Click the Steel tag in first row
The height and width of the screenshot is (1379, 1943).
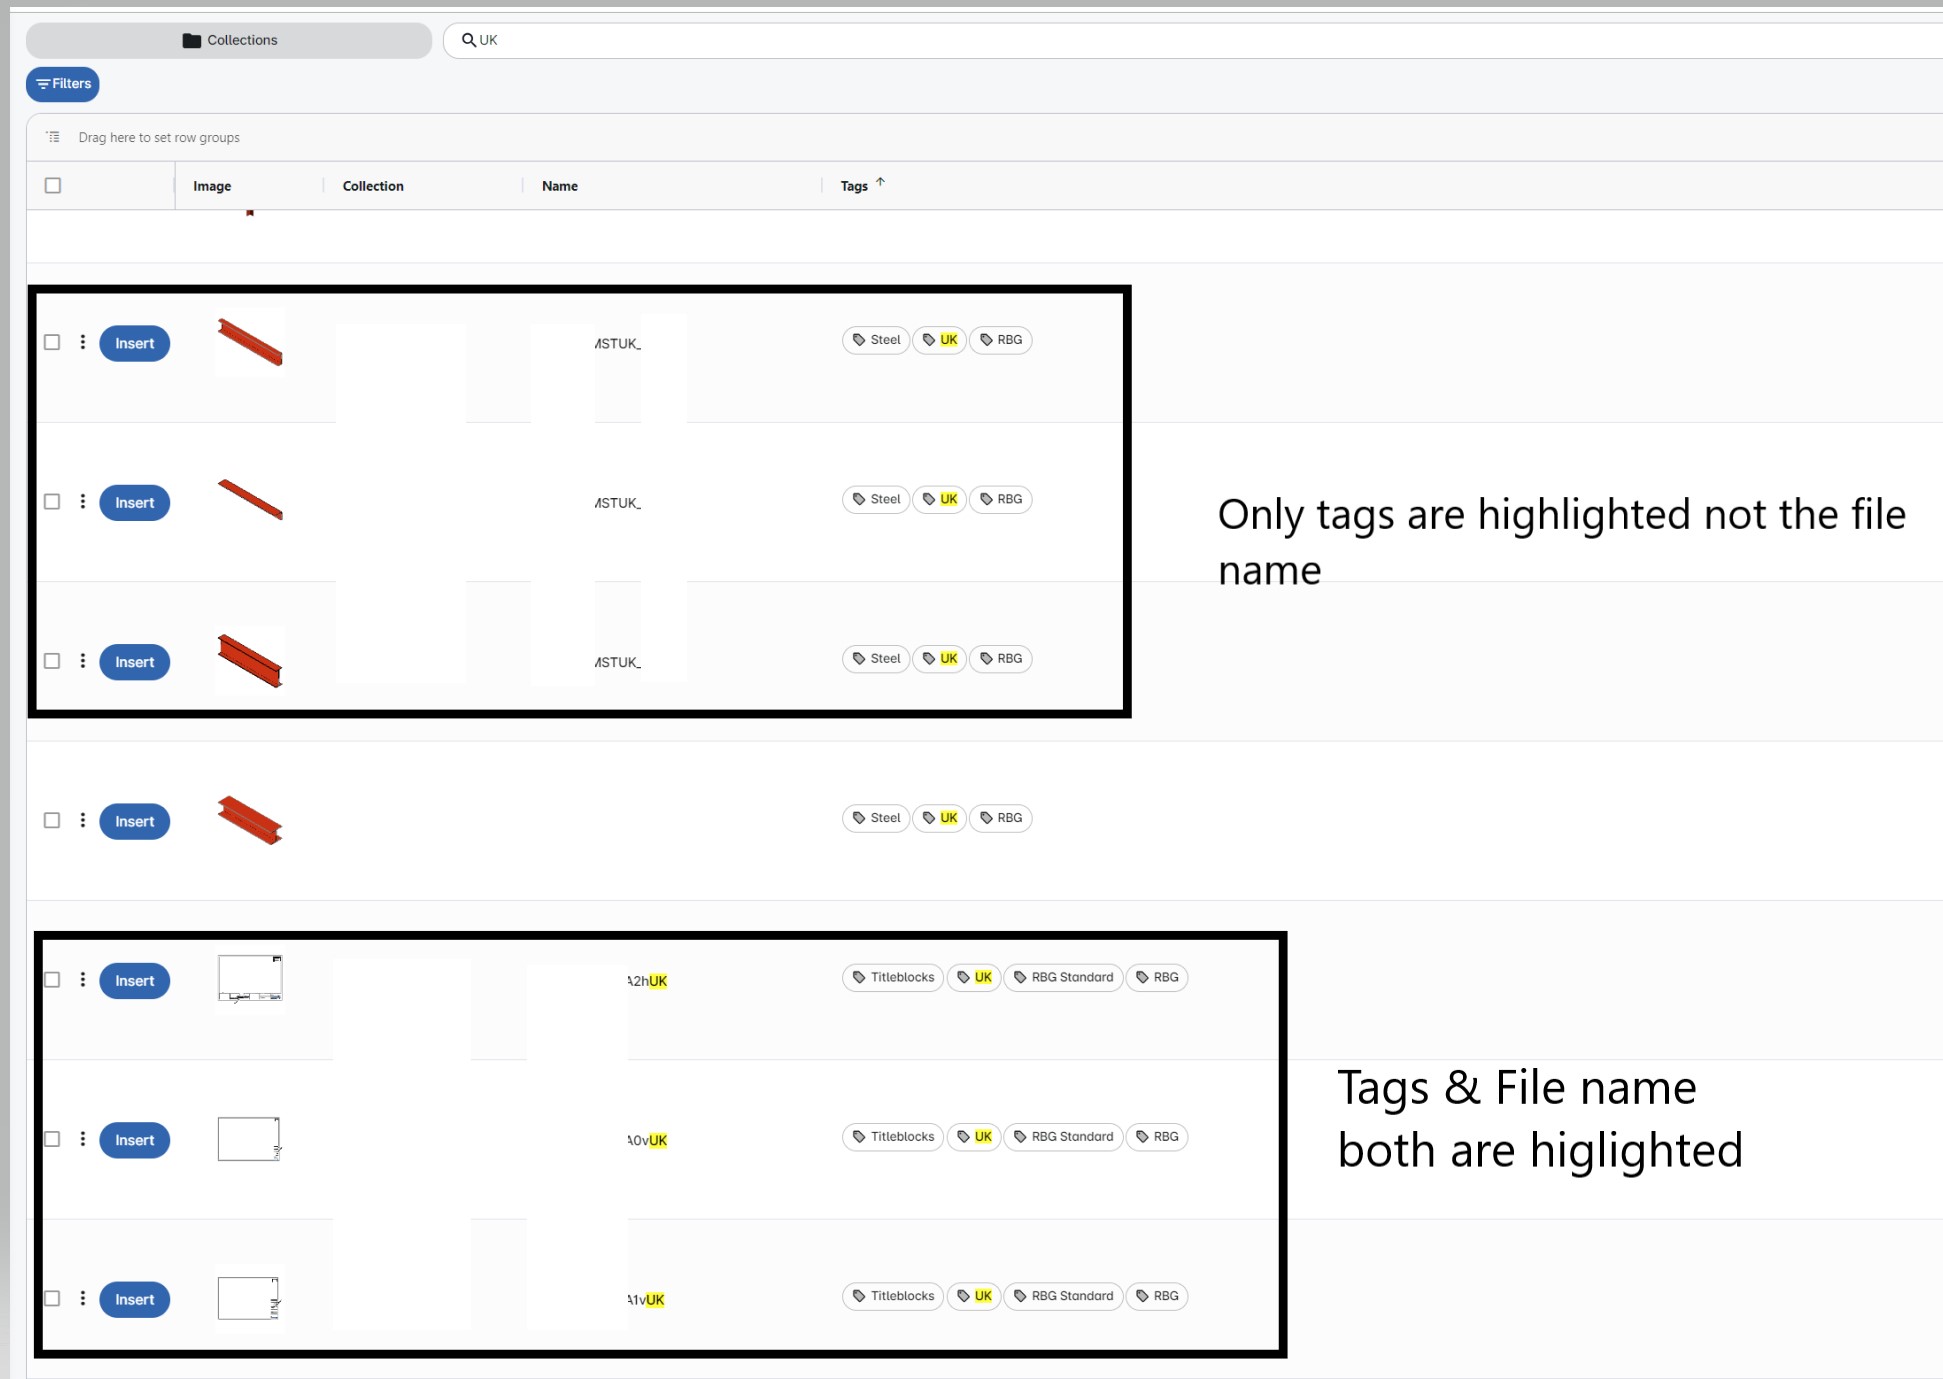pos(876,340)
